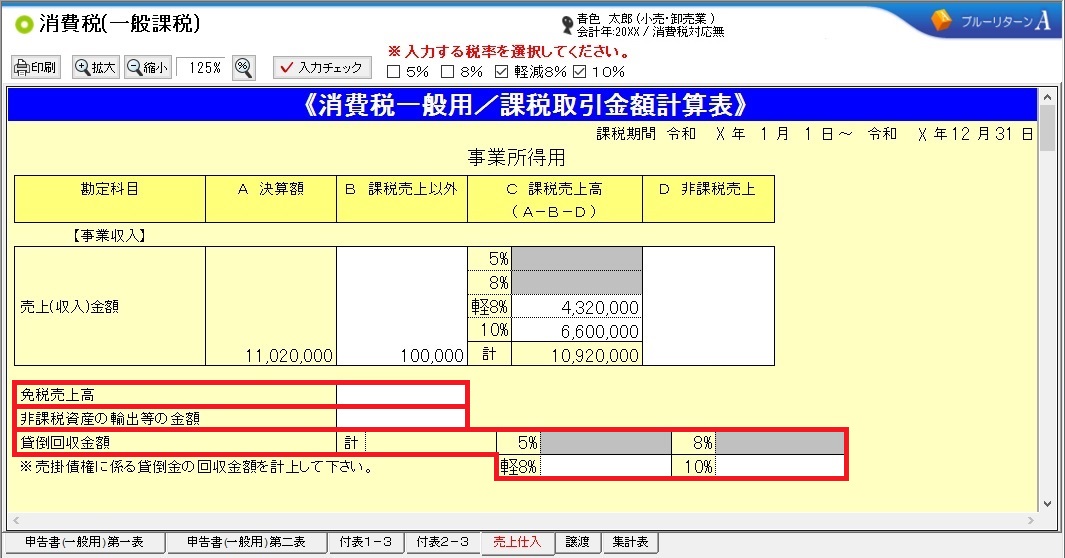Select the 売上仕入 tab
Image resolution: width=1065 pixels, height=558 pixels.
(x=517, y=542)
